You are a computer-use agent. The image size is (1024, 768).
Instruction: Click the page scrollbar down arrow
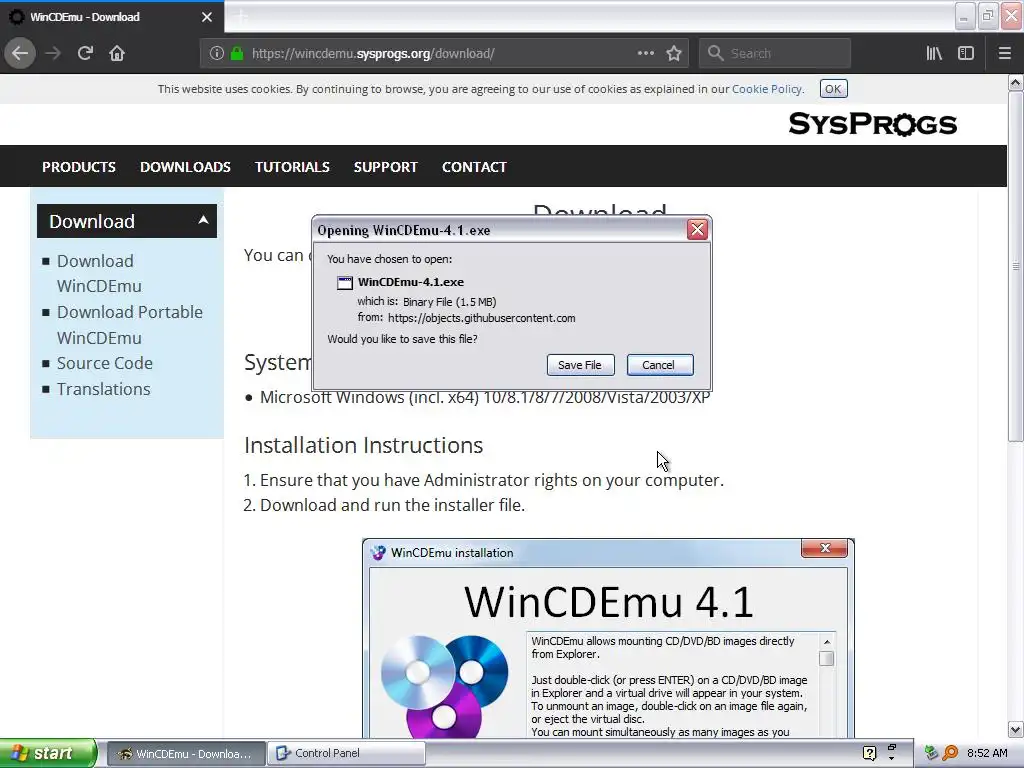click(1016, 729)
